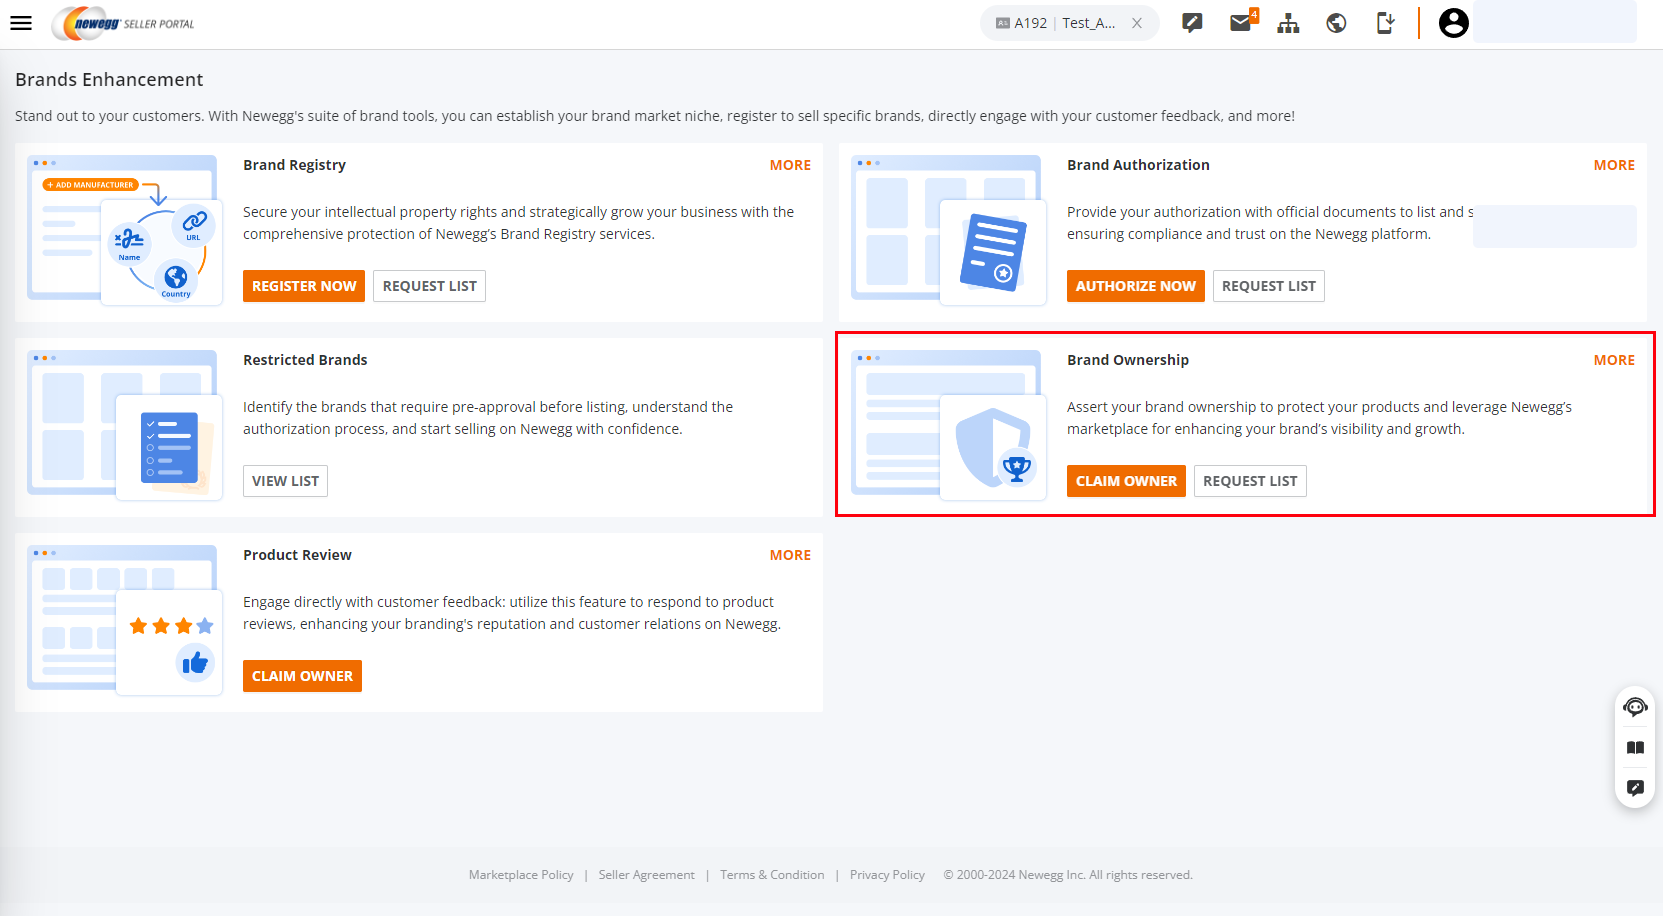Open the hamburger navigation menu
This screenshot has height=916, width=1663.
[21, 23]
